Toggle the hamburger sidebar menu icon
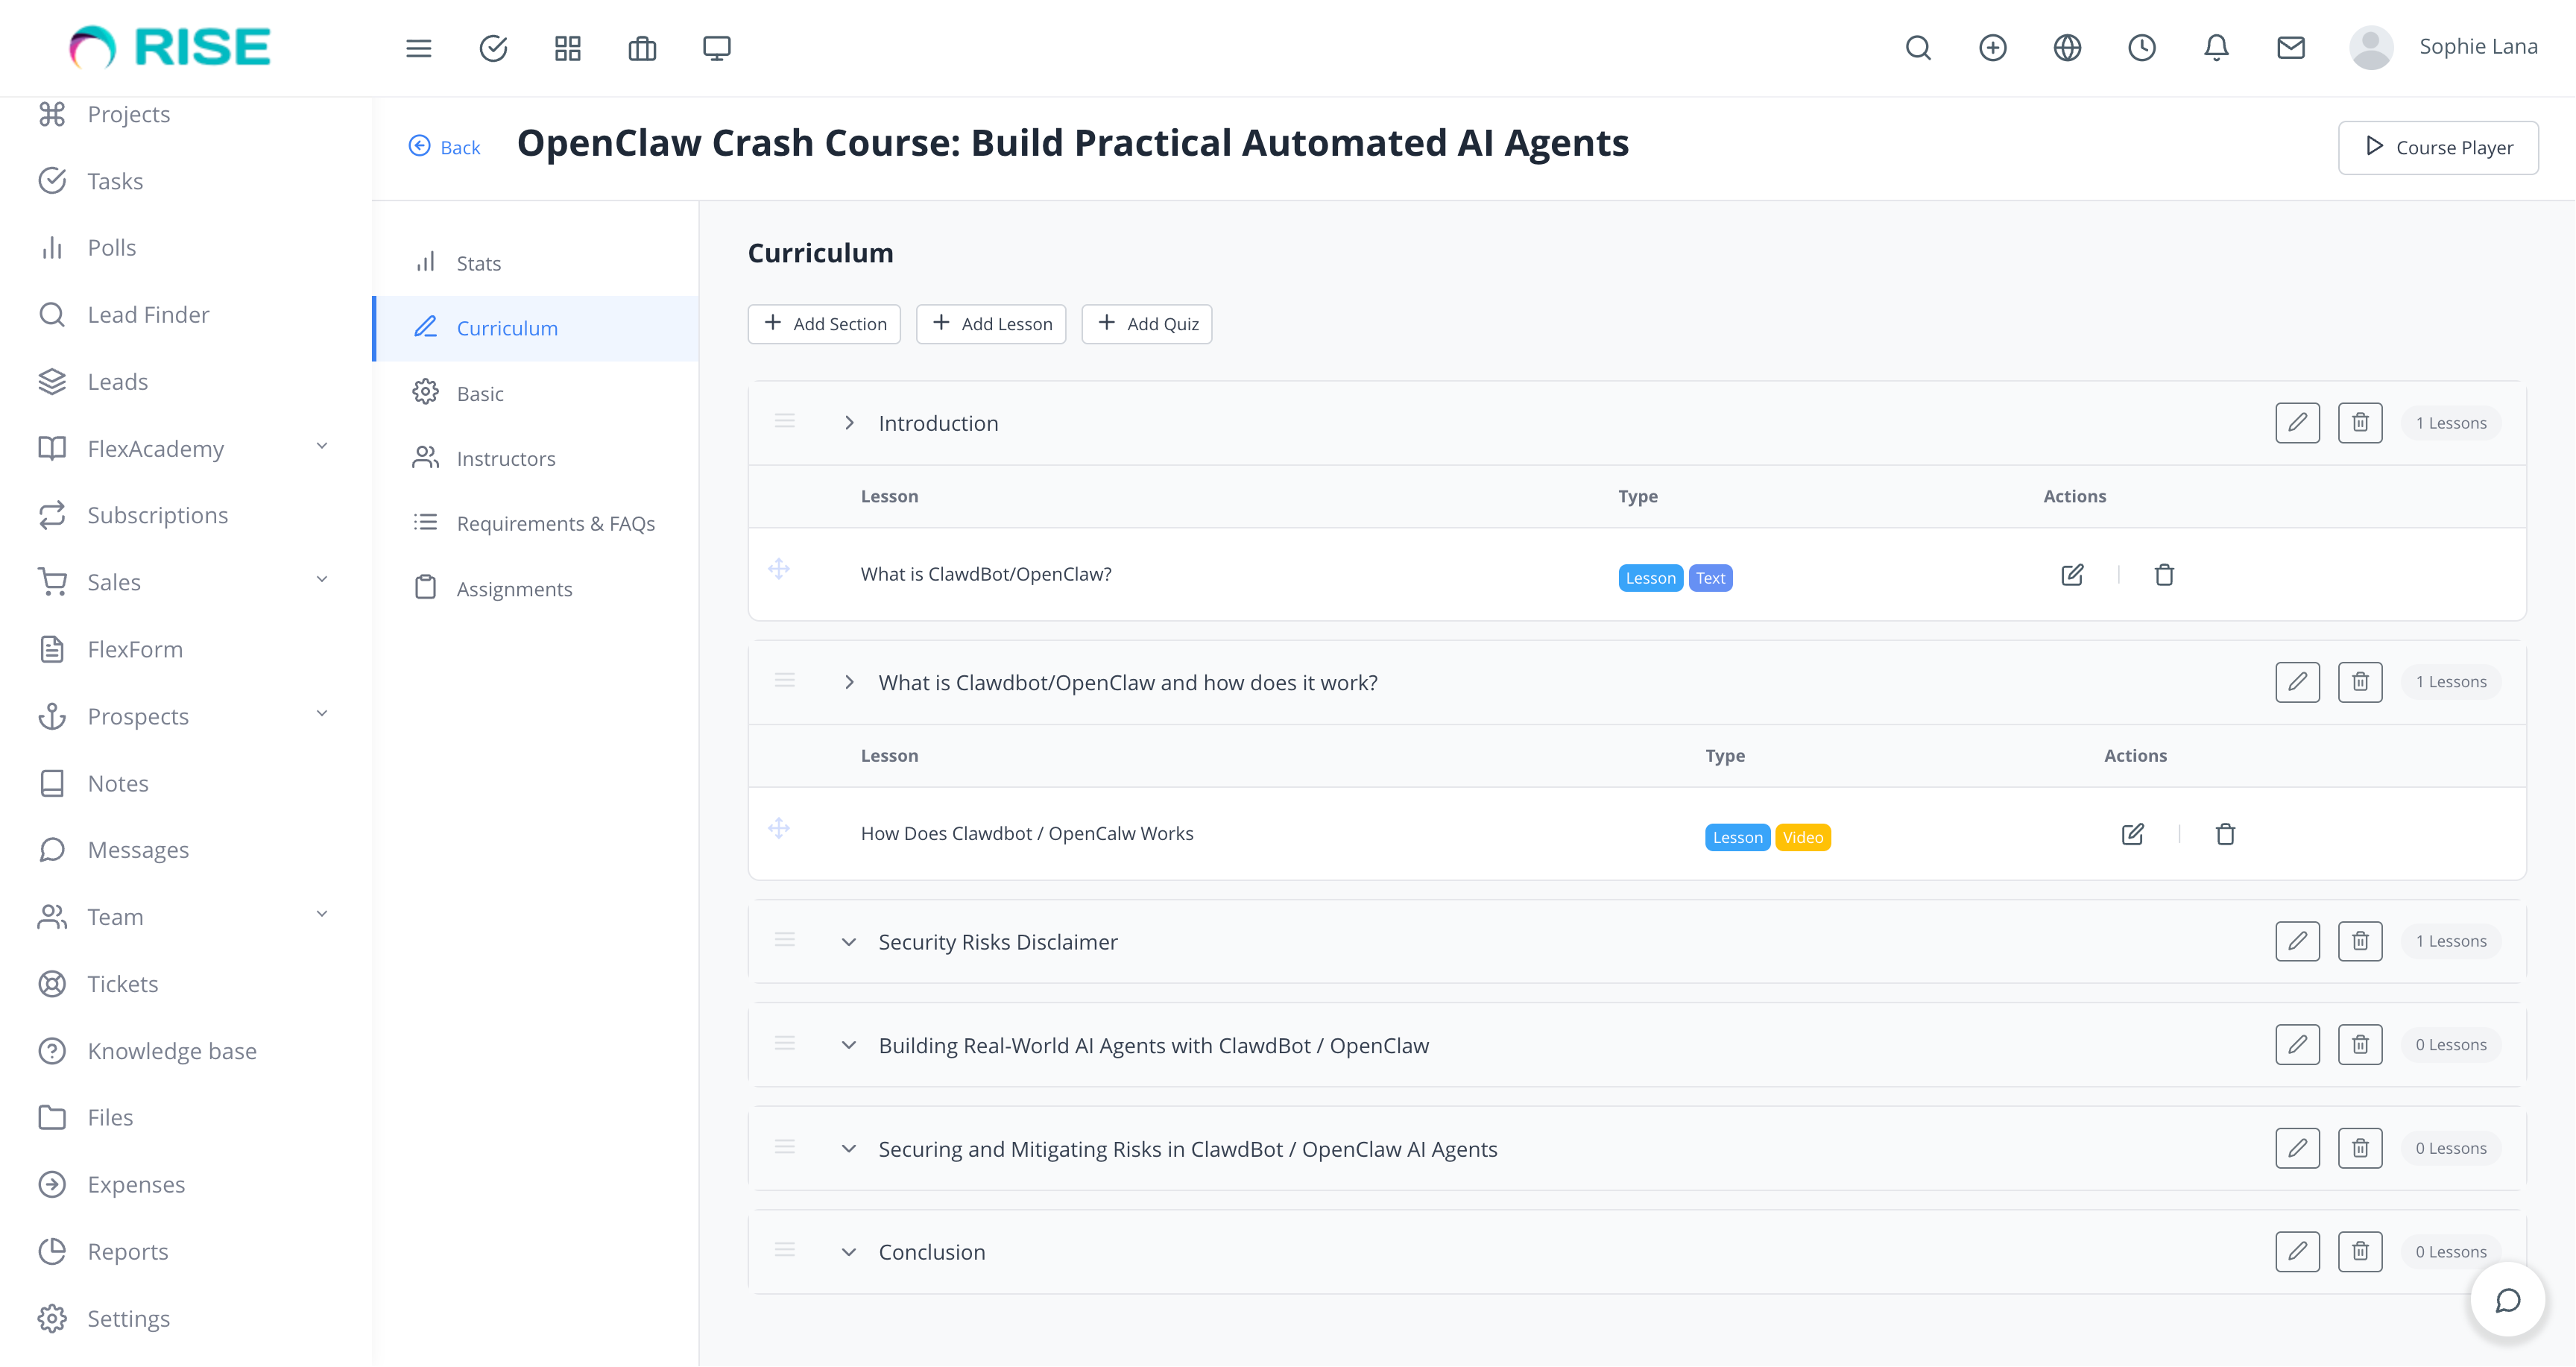Viewport: 2576px width, 1367px height. pyautogui.click(x=418, y=48)
